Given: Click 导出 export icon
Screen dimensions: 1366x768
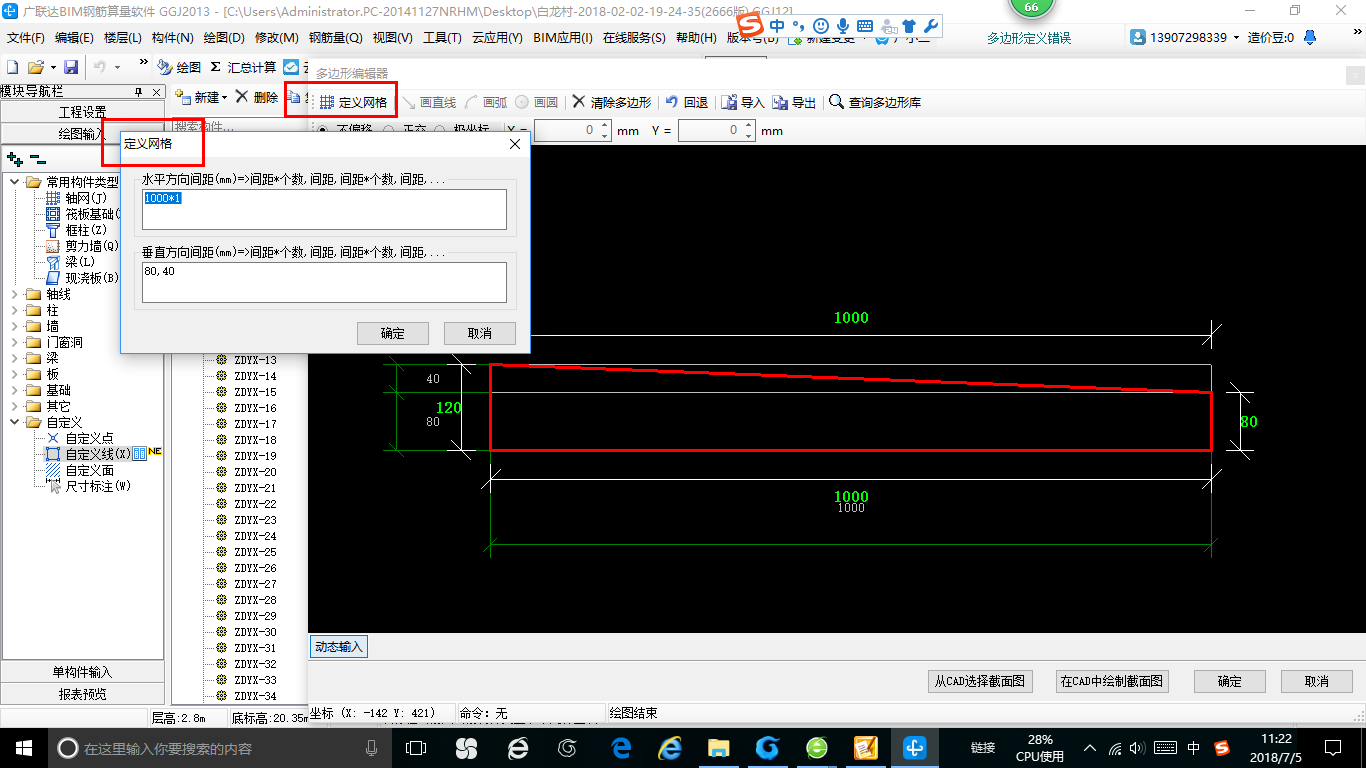Looking at the screenshot, I should [794, 102].
